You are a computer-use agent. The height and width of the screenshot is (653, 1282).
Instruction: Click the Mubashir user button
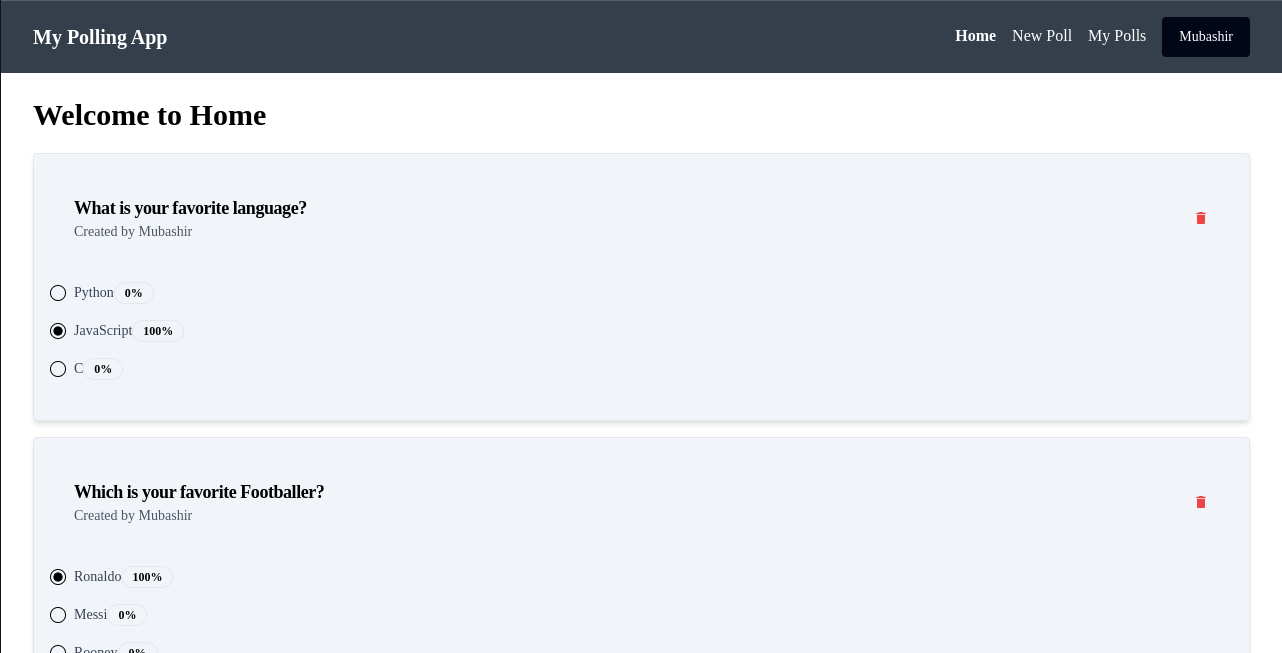click(x=1205, y=37)
